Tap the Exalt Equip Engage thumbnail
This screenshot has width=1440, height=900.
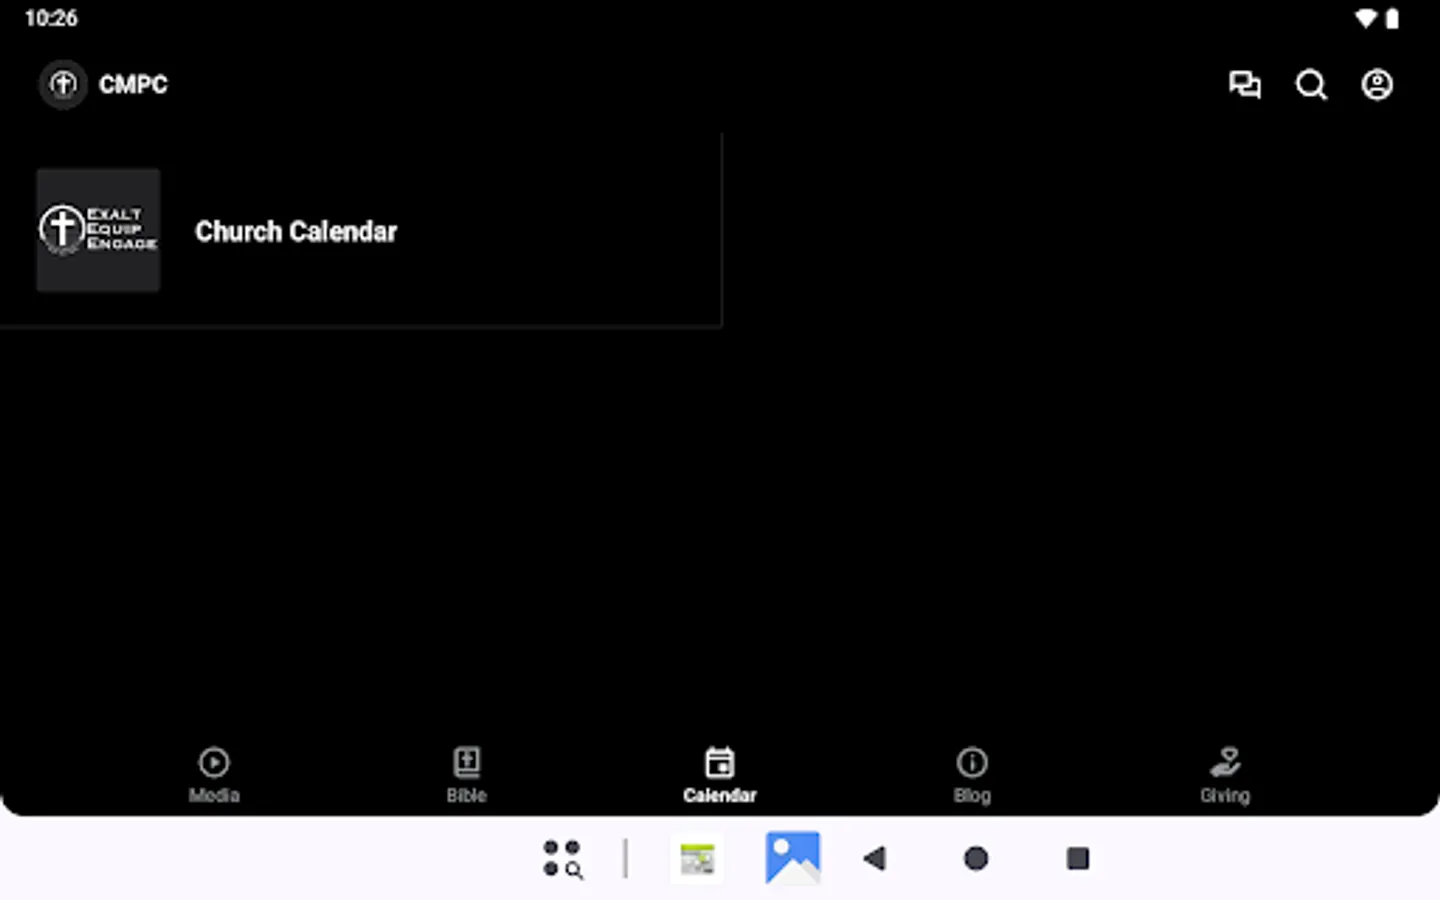[98, 230]
